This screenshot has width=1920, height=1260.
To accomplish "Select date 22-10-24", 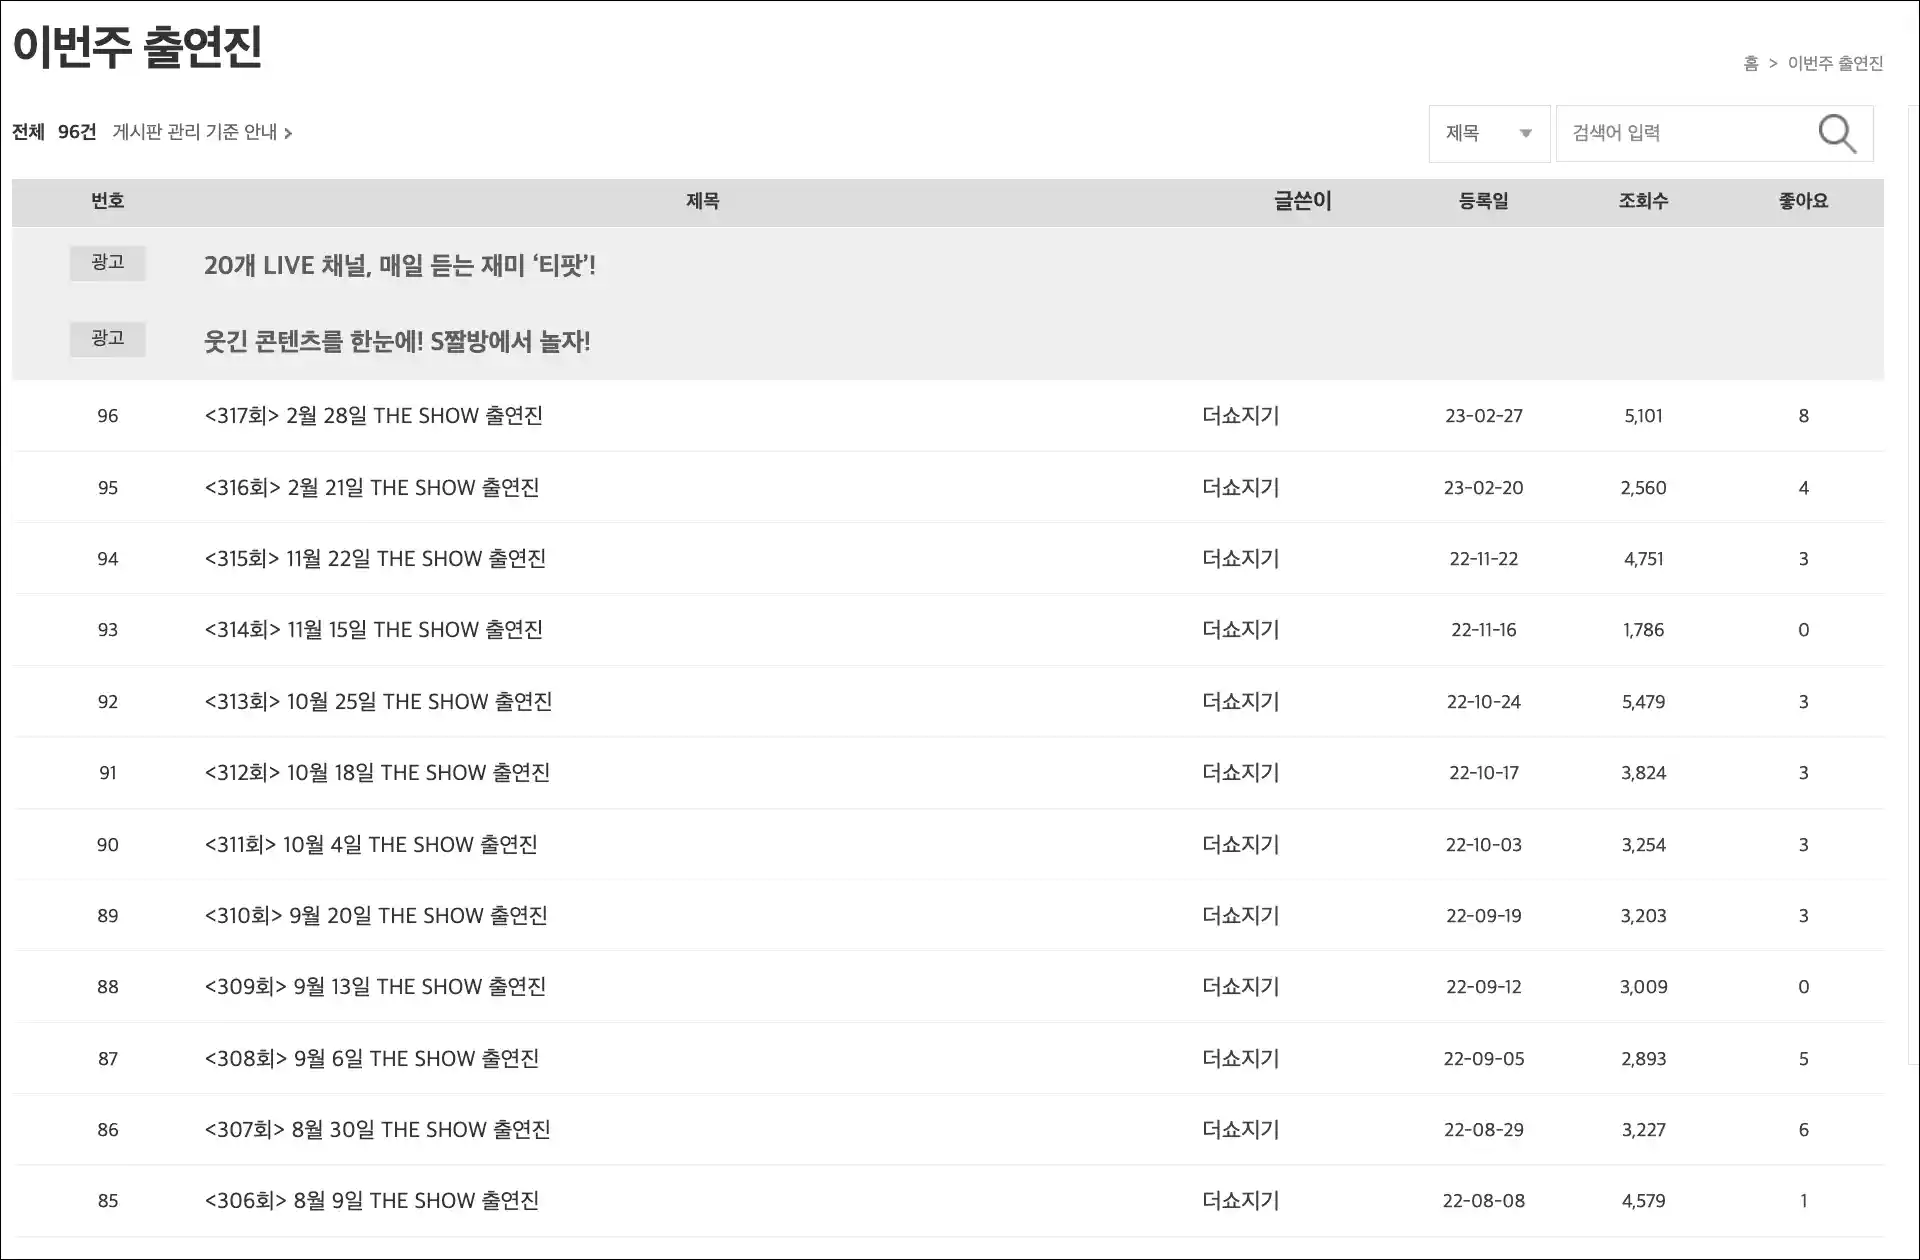I will click(x=1483, y=701).
